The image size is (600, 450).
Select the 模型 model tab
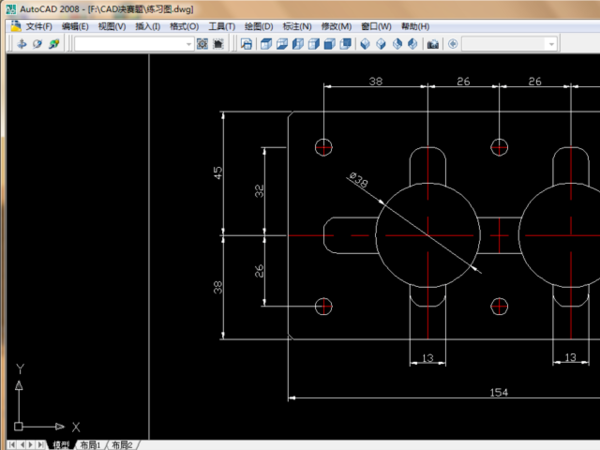click(x=61, y=444)
